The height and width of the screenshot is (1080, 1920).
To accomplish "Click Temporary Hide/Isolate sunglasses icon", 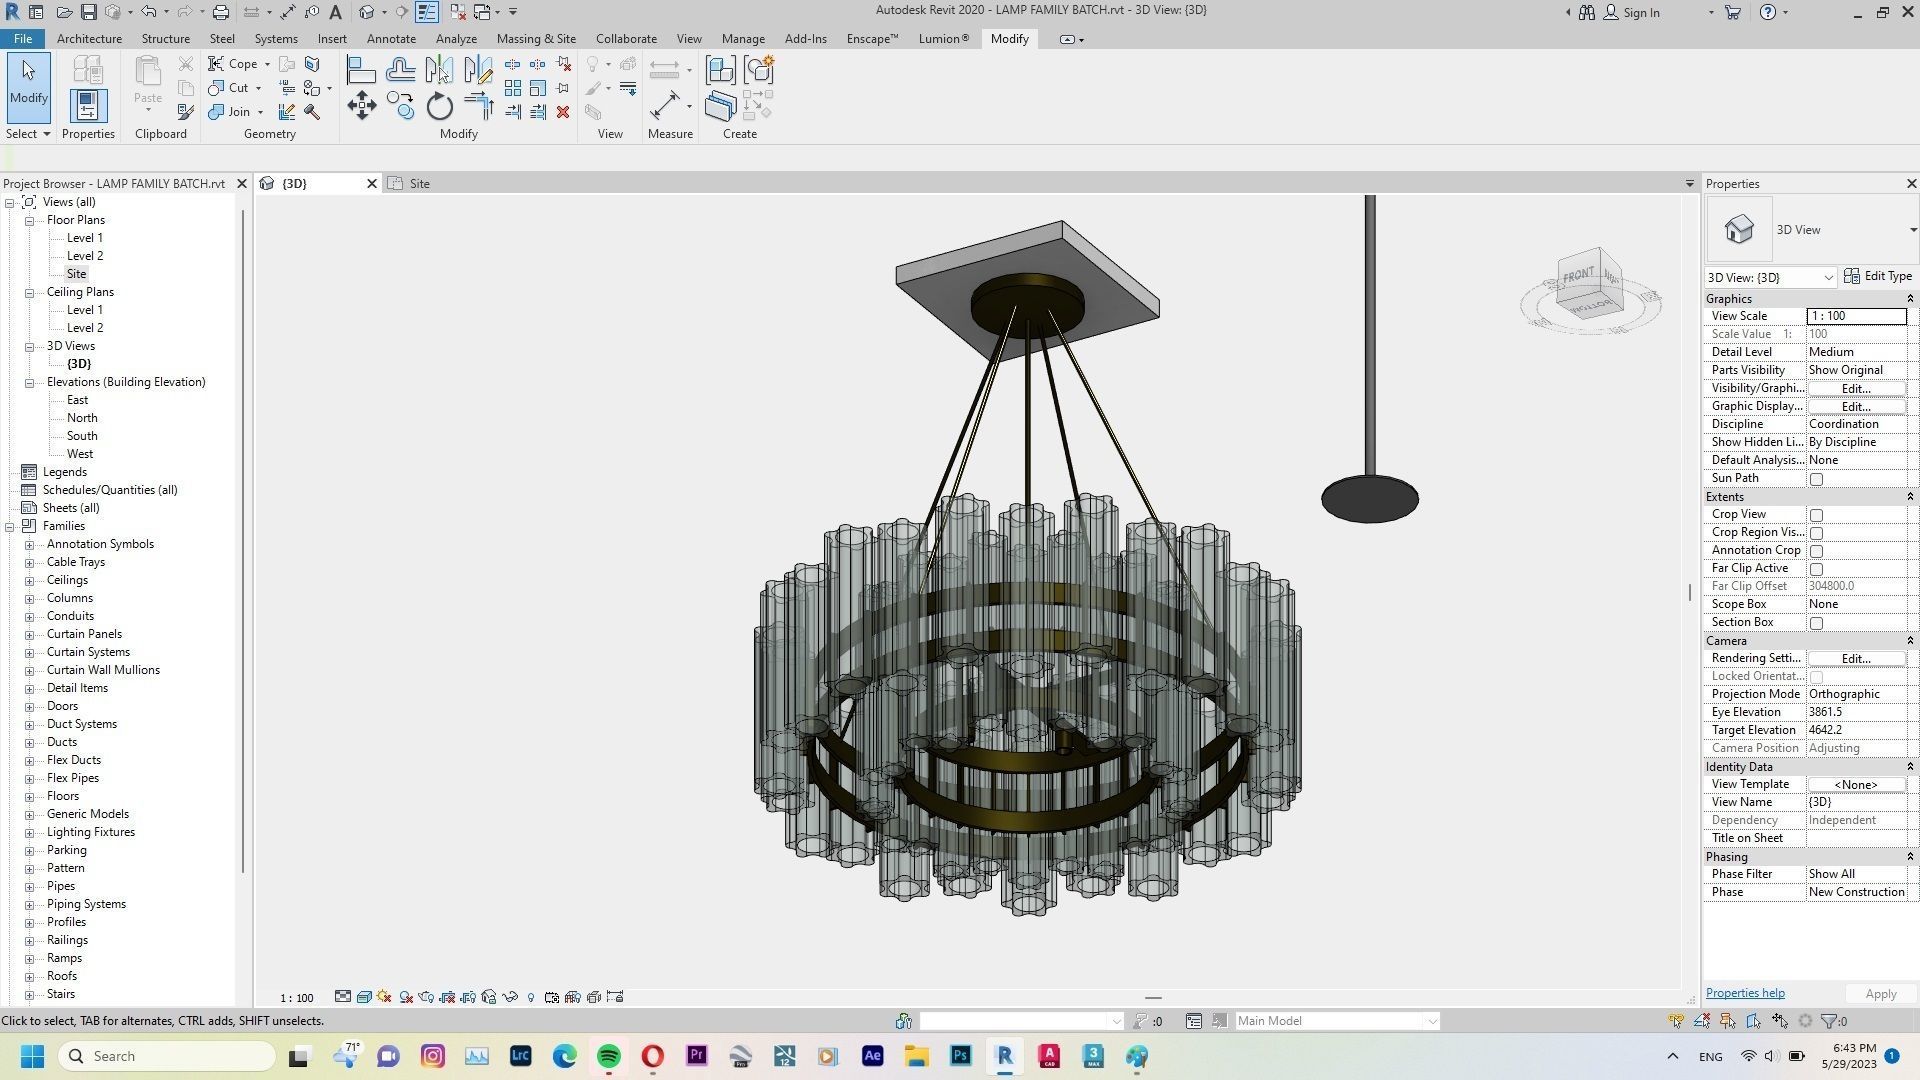I will [x=510, y=997].
